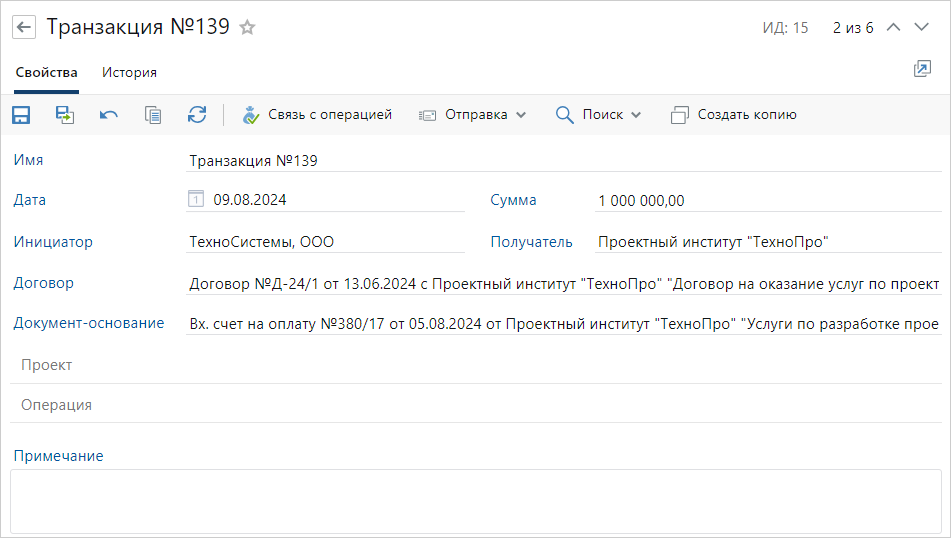Viewport: 951px width, 538px height.
Task: Click the Связь с операцией button
Action: pos(317,115)
